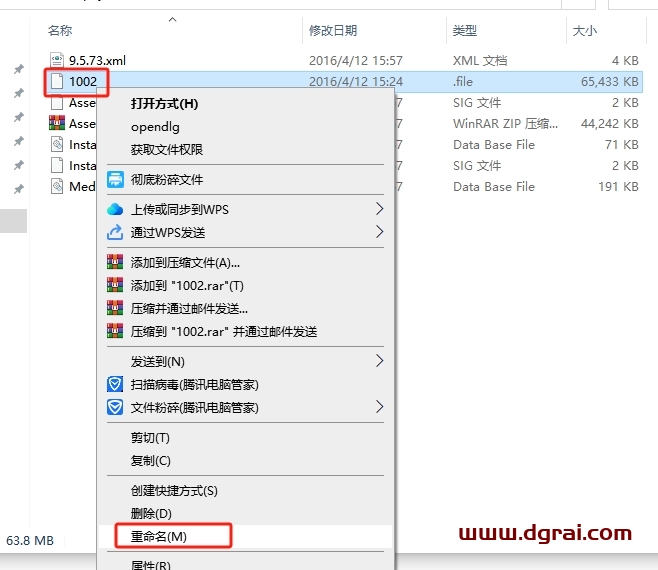Click date 2016/4/12 15:57
Viewport: 658px width, 570px height.
pos(356,60)
